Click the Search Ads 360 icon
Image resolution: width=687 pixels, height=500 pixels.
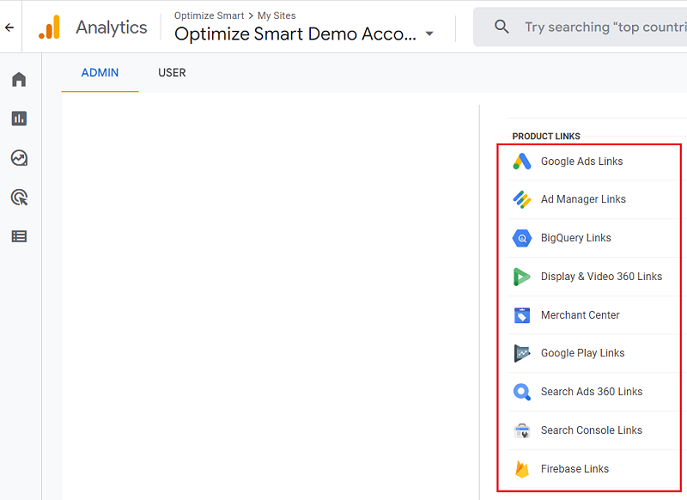(522, 392)
